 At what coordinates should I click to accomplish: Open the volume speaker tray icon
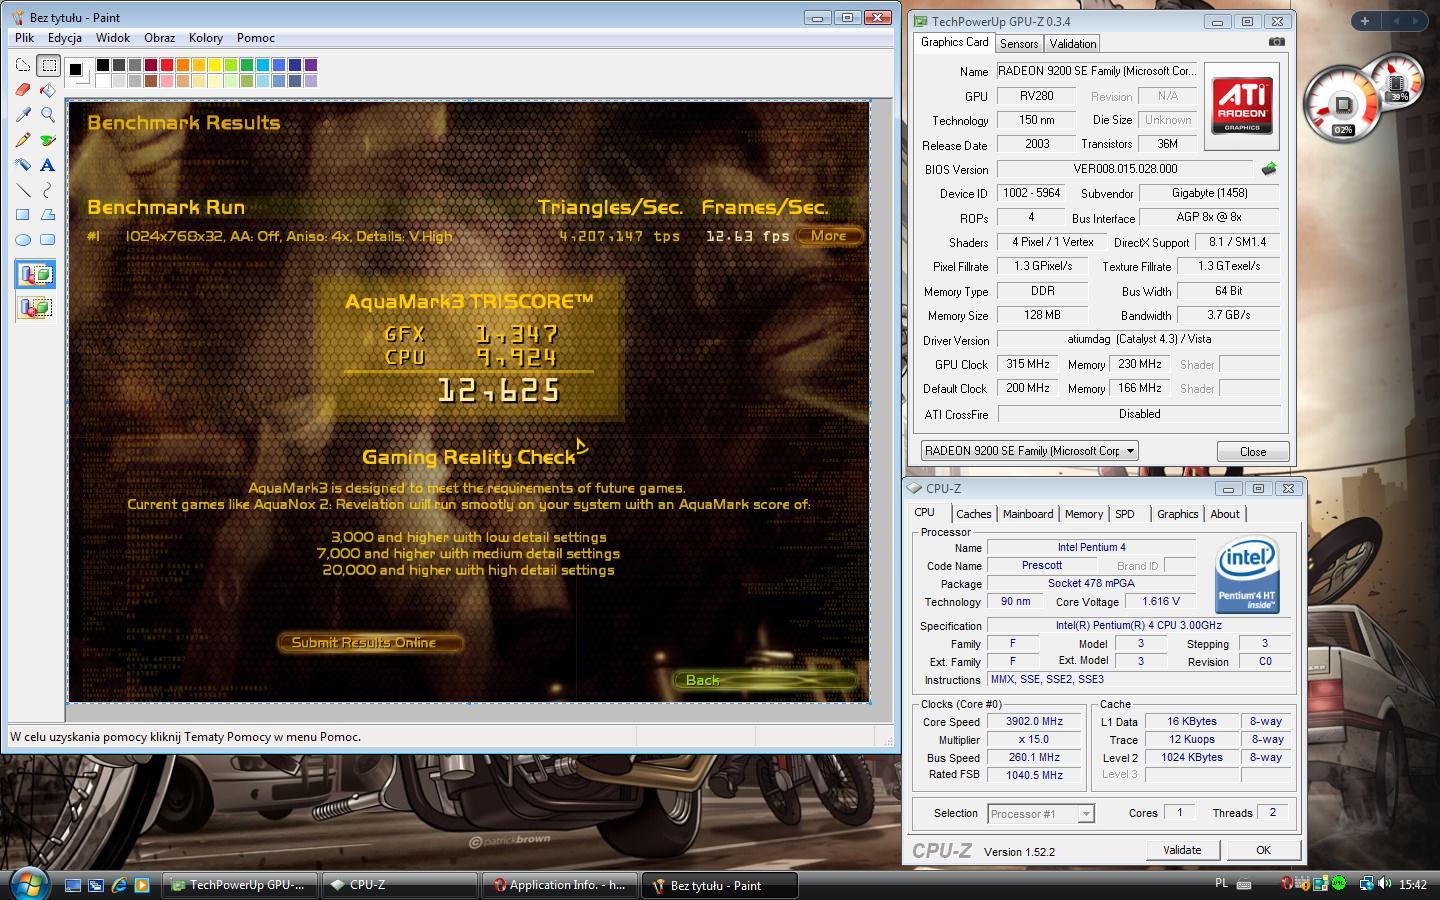pyautogui.click(x=1384, y=884)
